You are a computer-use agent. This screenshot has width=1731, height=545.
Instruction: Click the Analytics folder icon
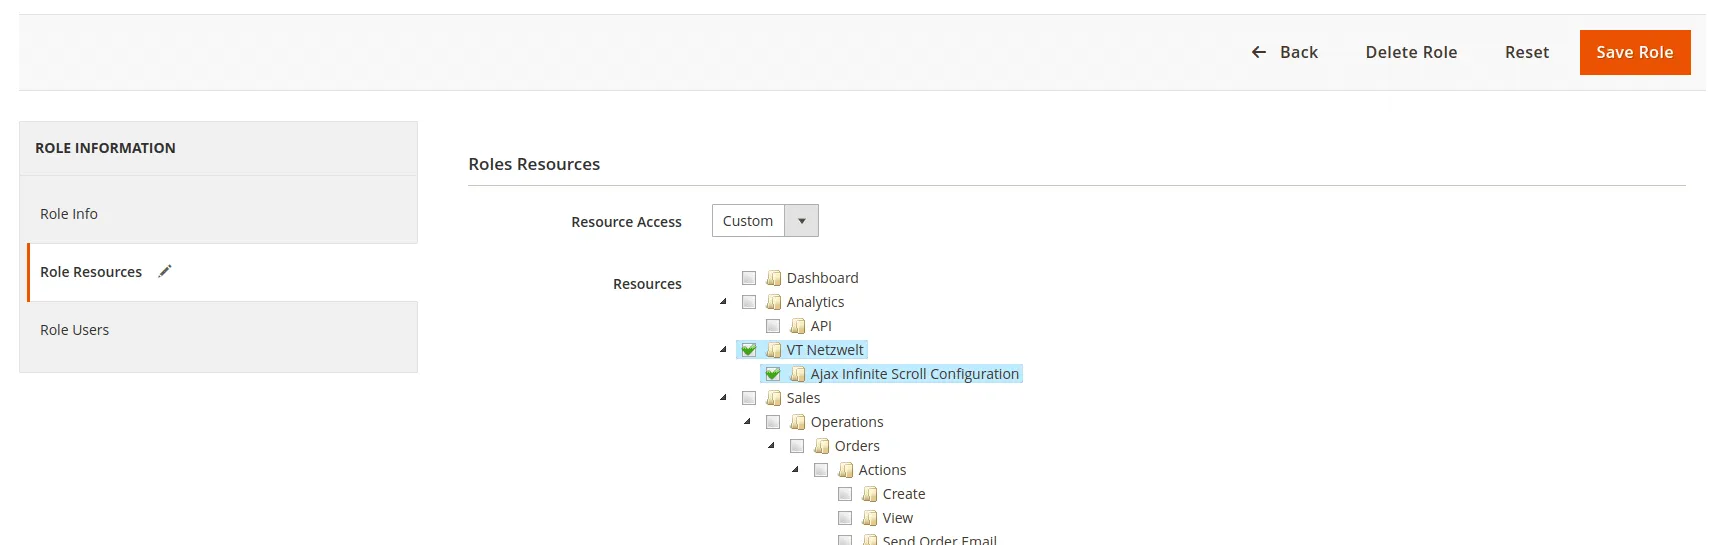pos(773,302)
